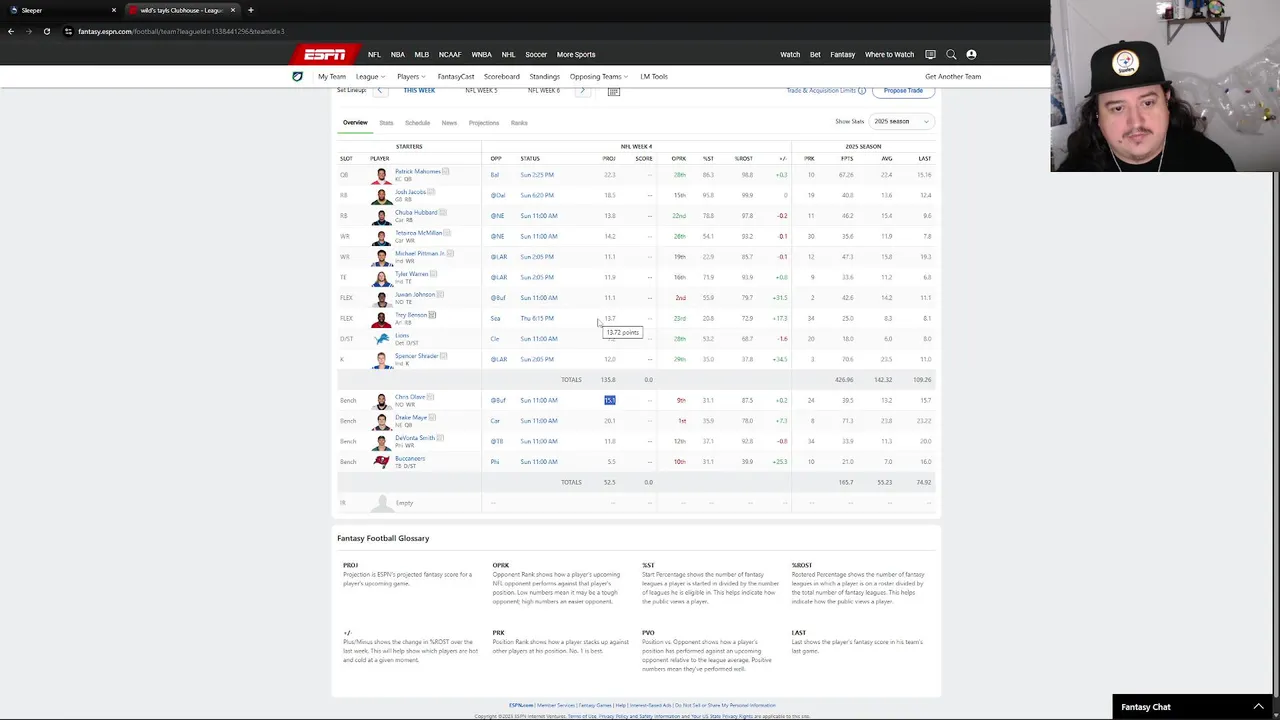This screenshot has height=720, width=1280.
Task: Open Chuba Hubbard news note icon
Action: [x=442, y=212]
